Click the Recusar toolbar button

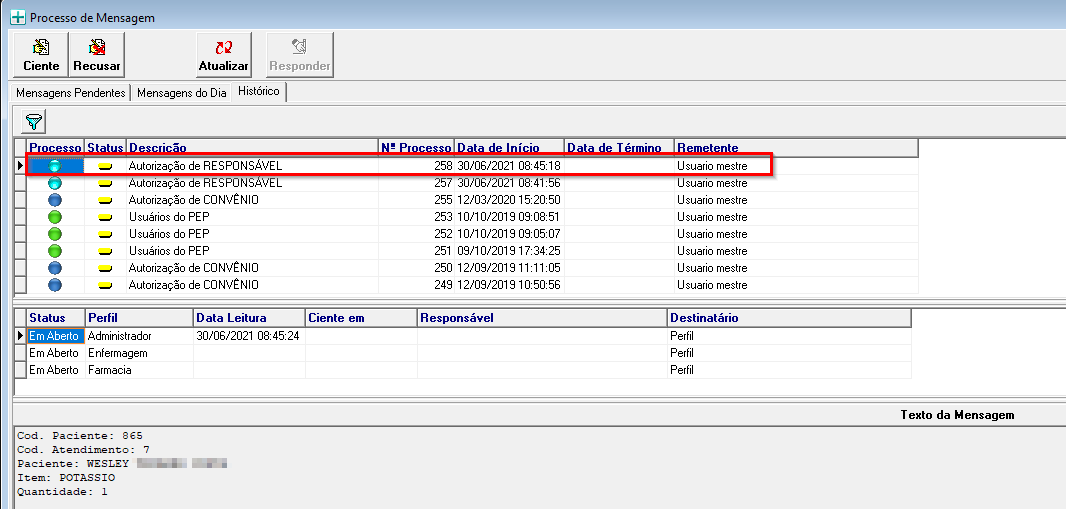point(97,54)
